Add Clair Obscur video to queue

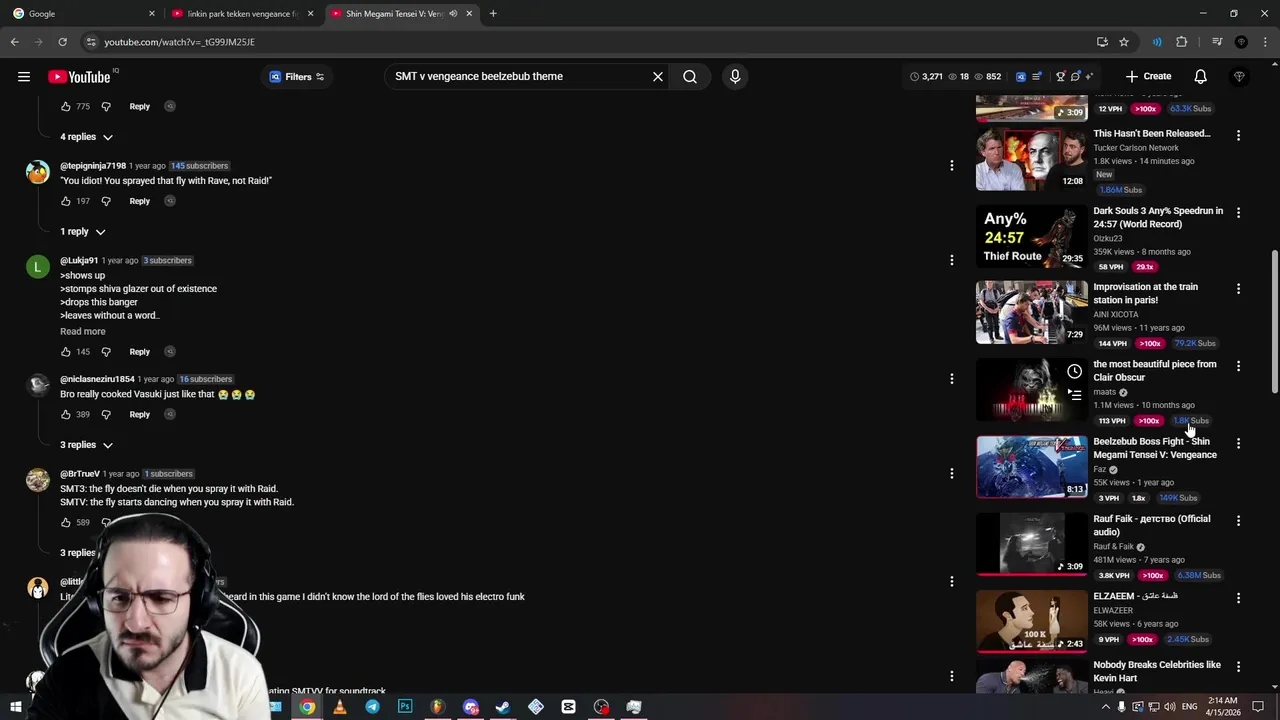(1074, 394)
